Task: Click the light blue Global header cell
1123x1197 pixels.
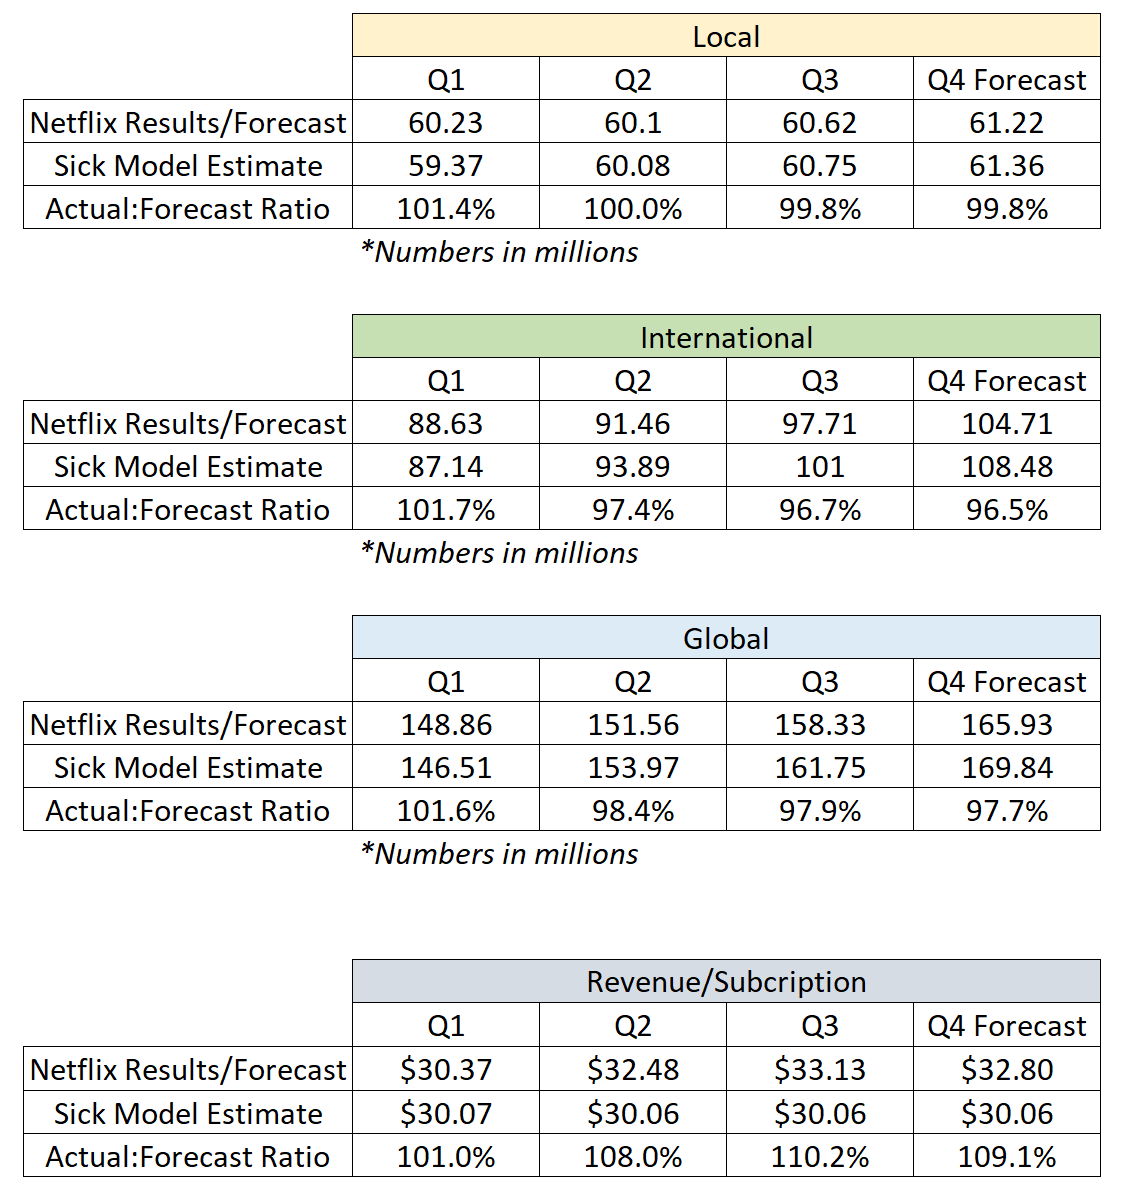Action: click(x=726, y=638)
